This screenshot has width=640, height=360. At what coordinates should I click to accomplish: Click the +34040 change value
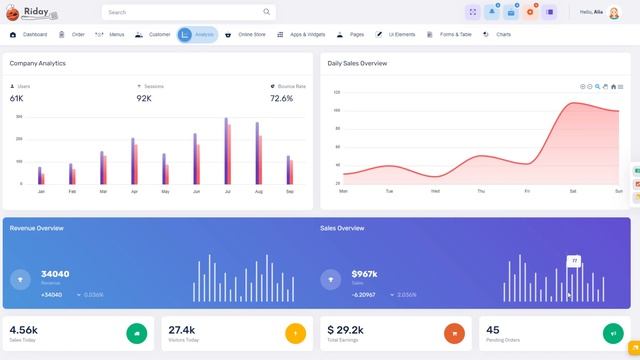point(51,295)
